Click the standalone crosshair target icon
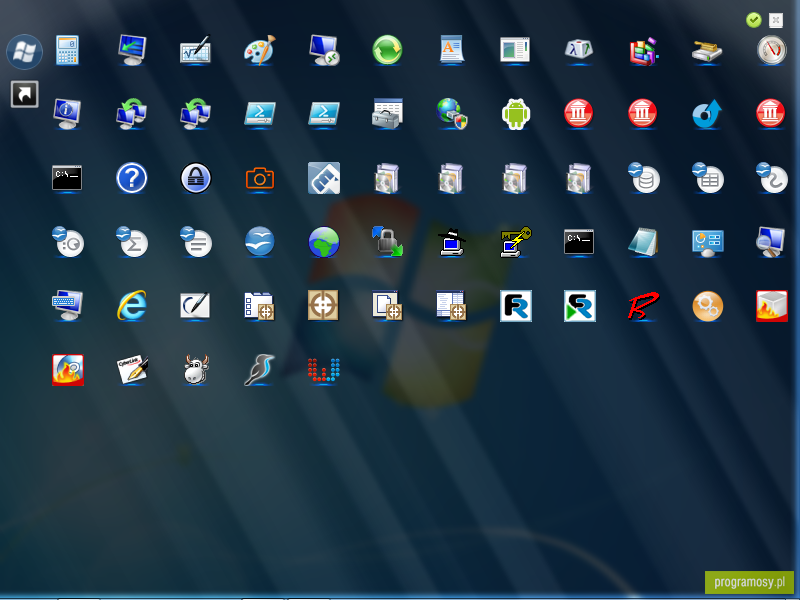 tap(323, 306)
